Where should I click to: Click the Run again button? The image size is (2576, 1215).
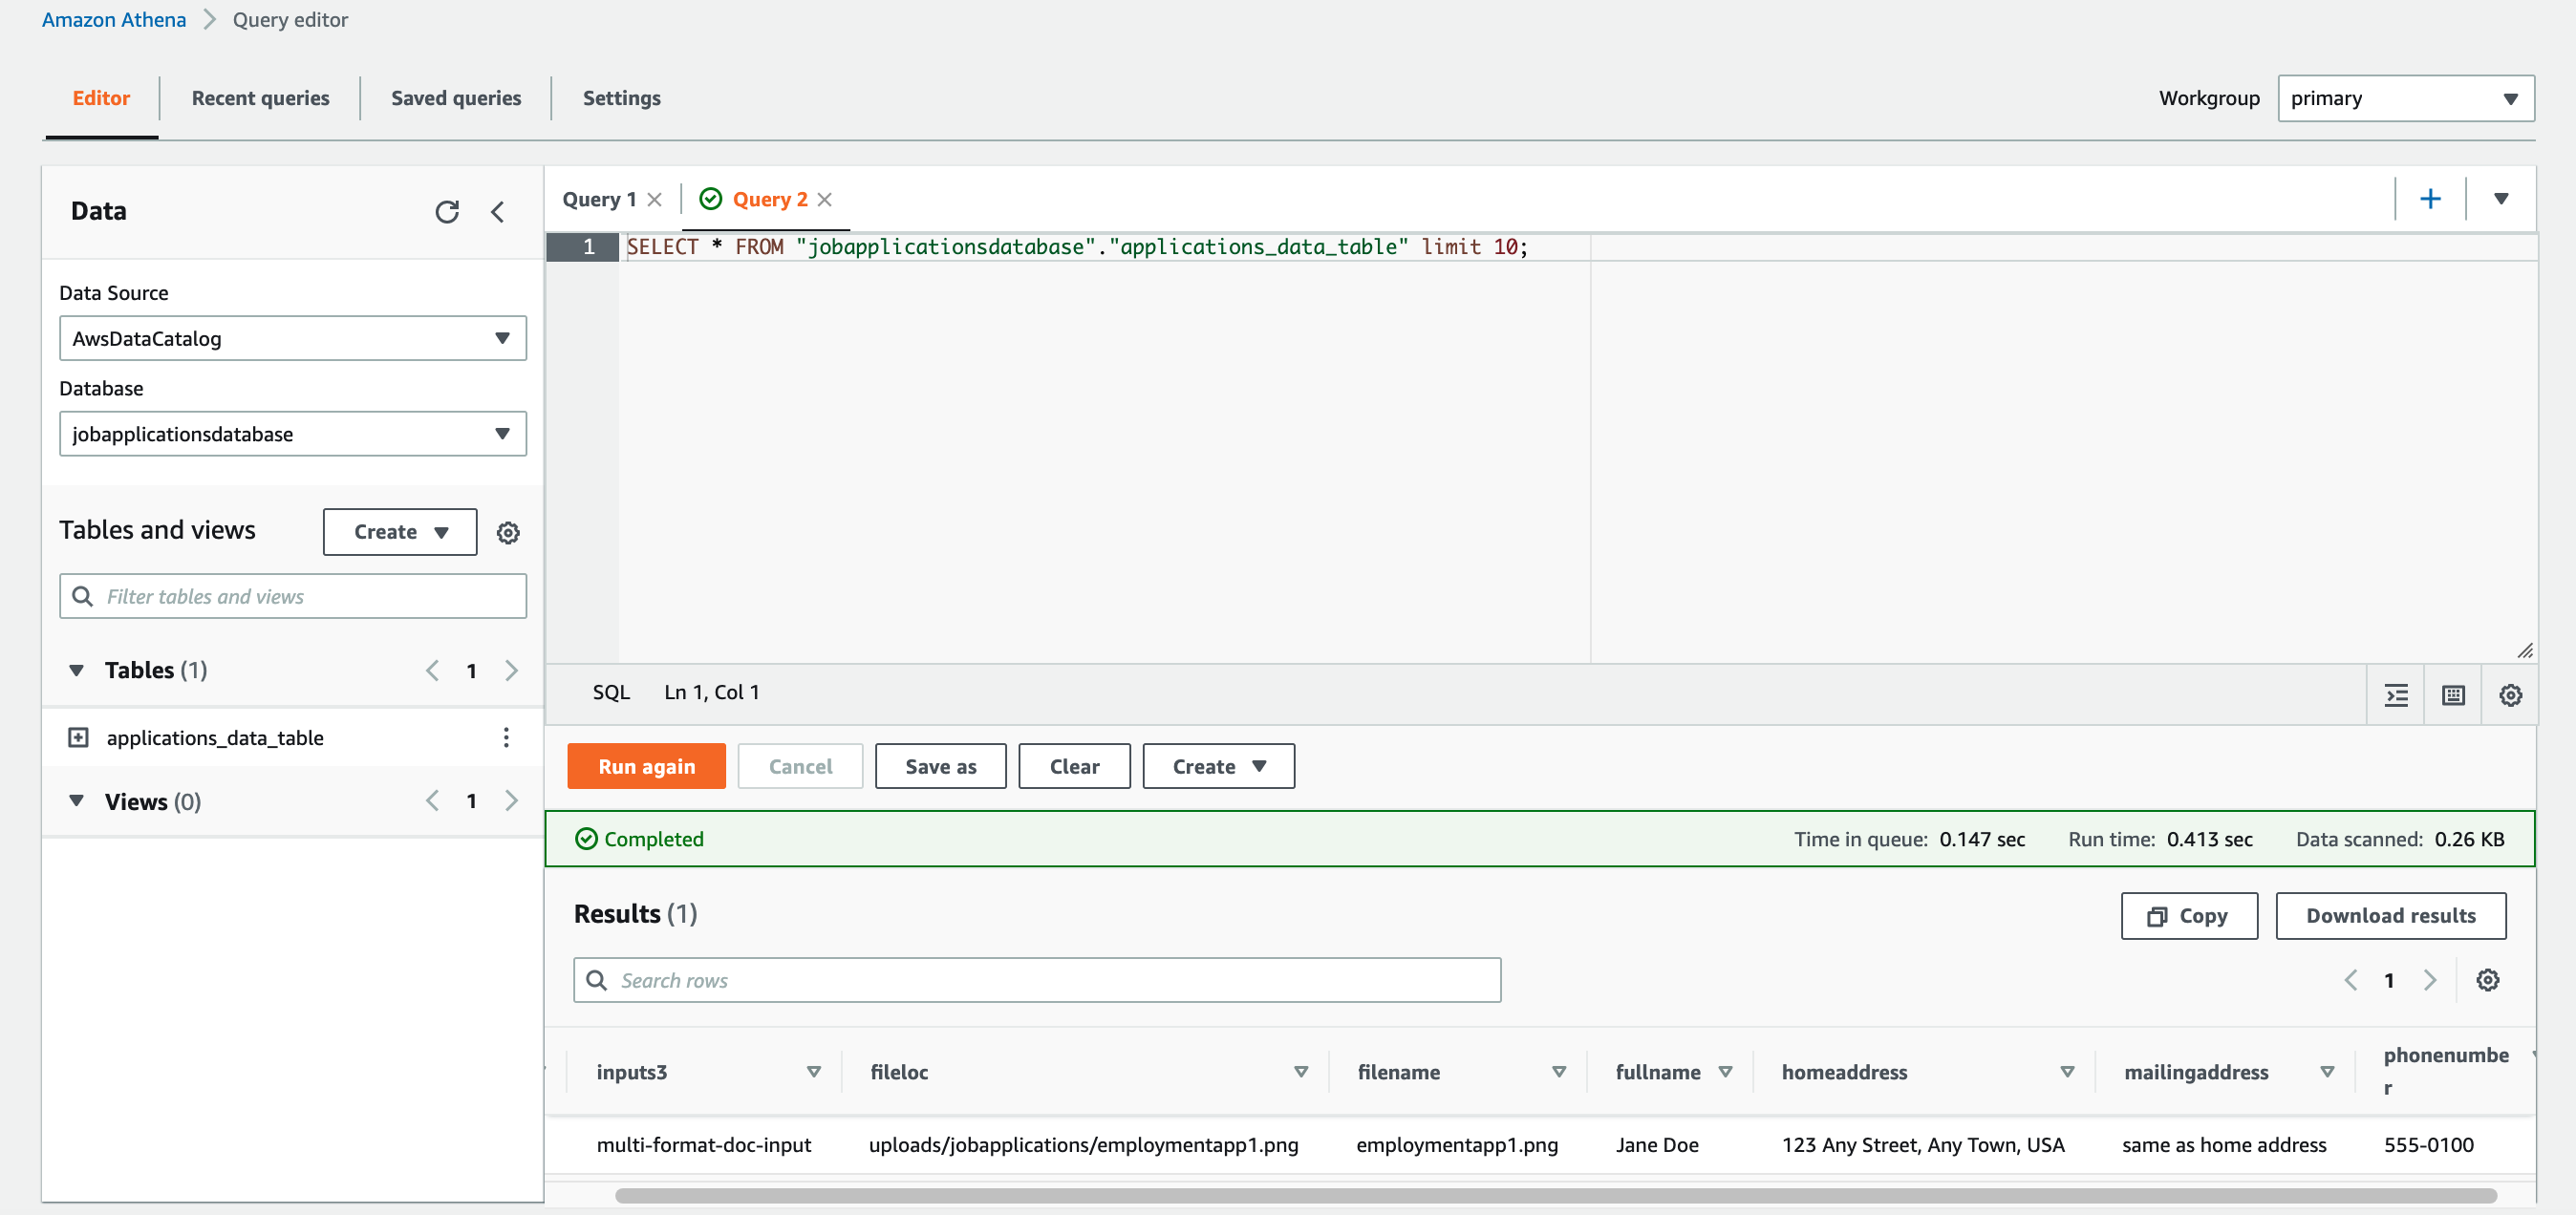(x=646, y=766)
